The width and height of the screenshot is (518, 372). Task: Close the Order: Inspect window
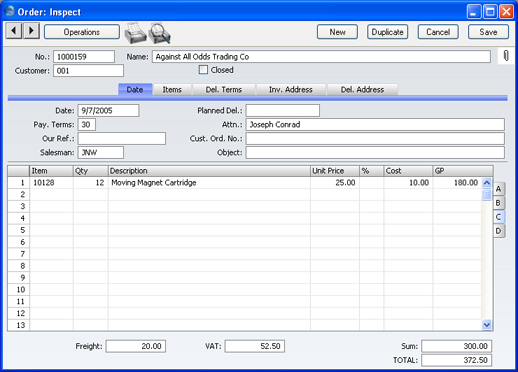[506, 12]
